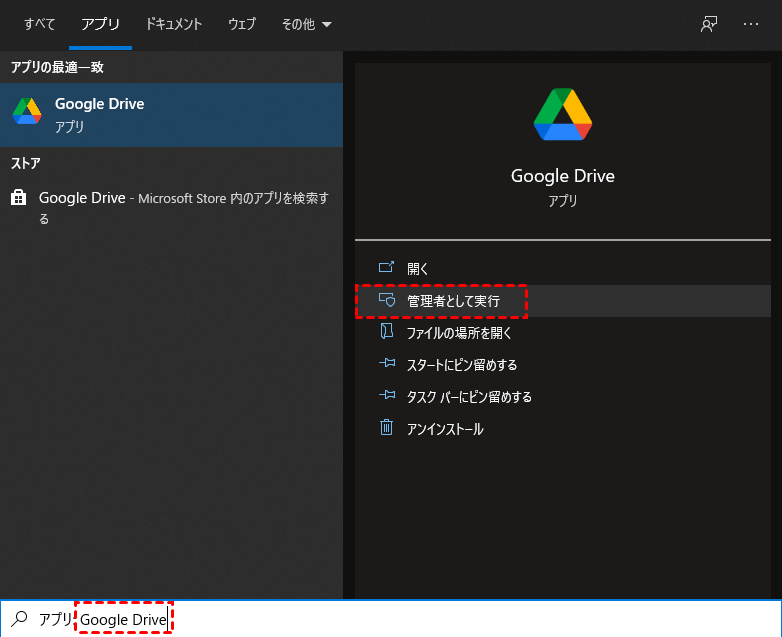Click the pin icon beside タスク バーにピン留めする
The image size is (782, 637).
click(387, 395)
